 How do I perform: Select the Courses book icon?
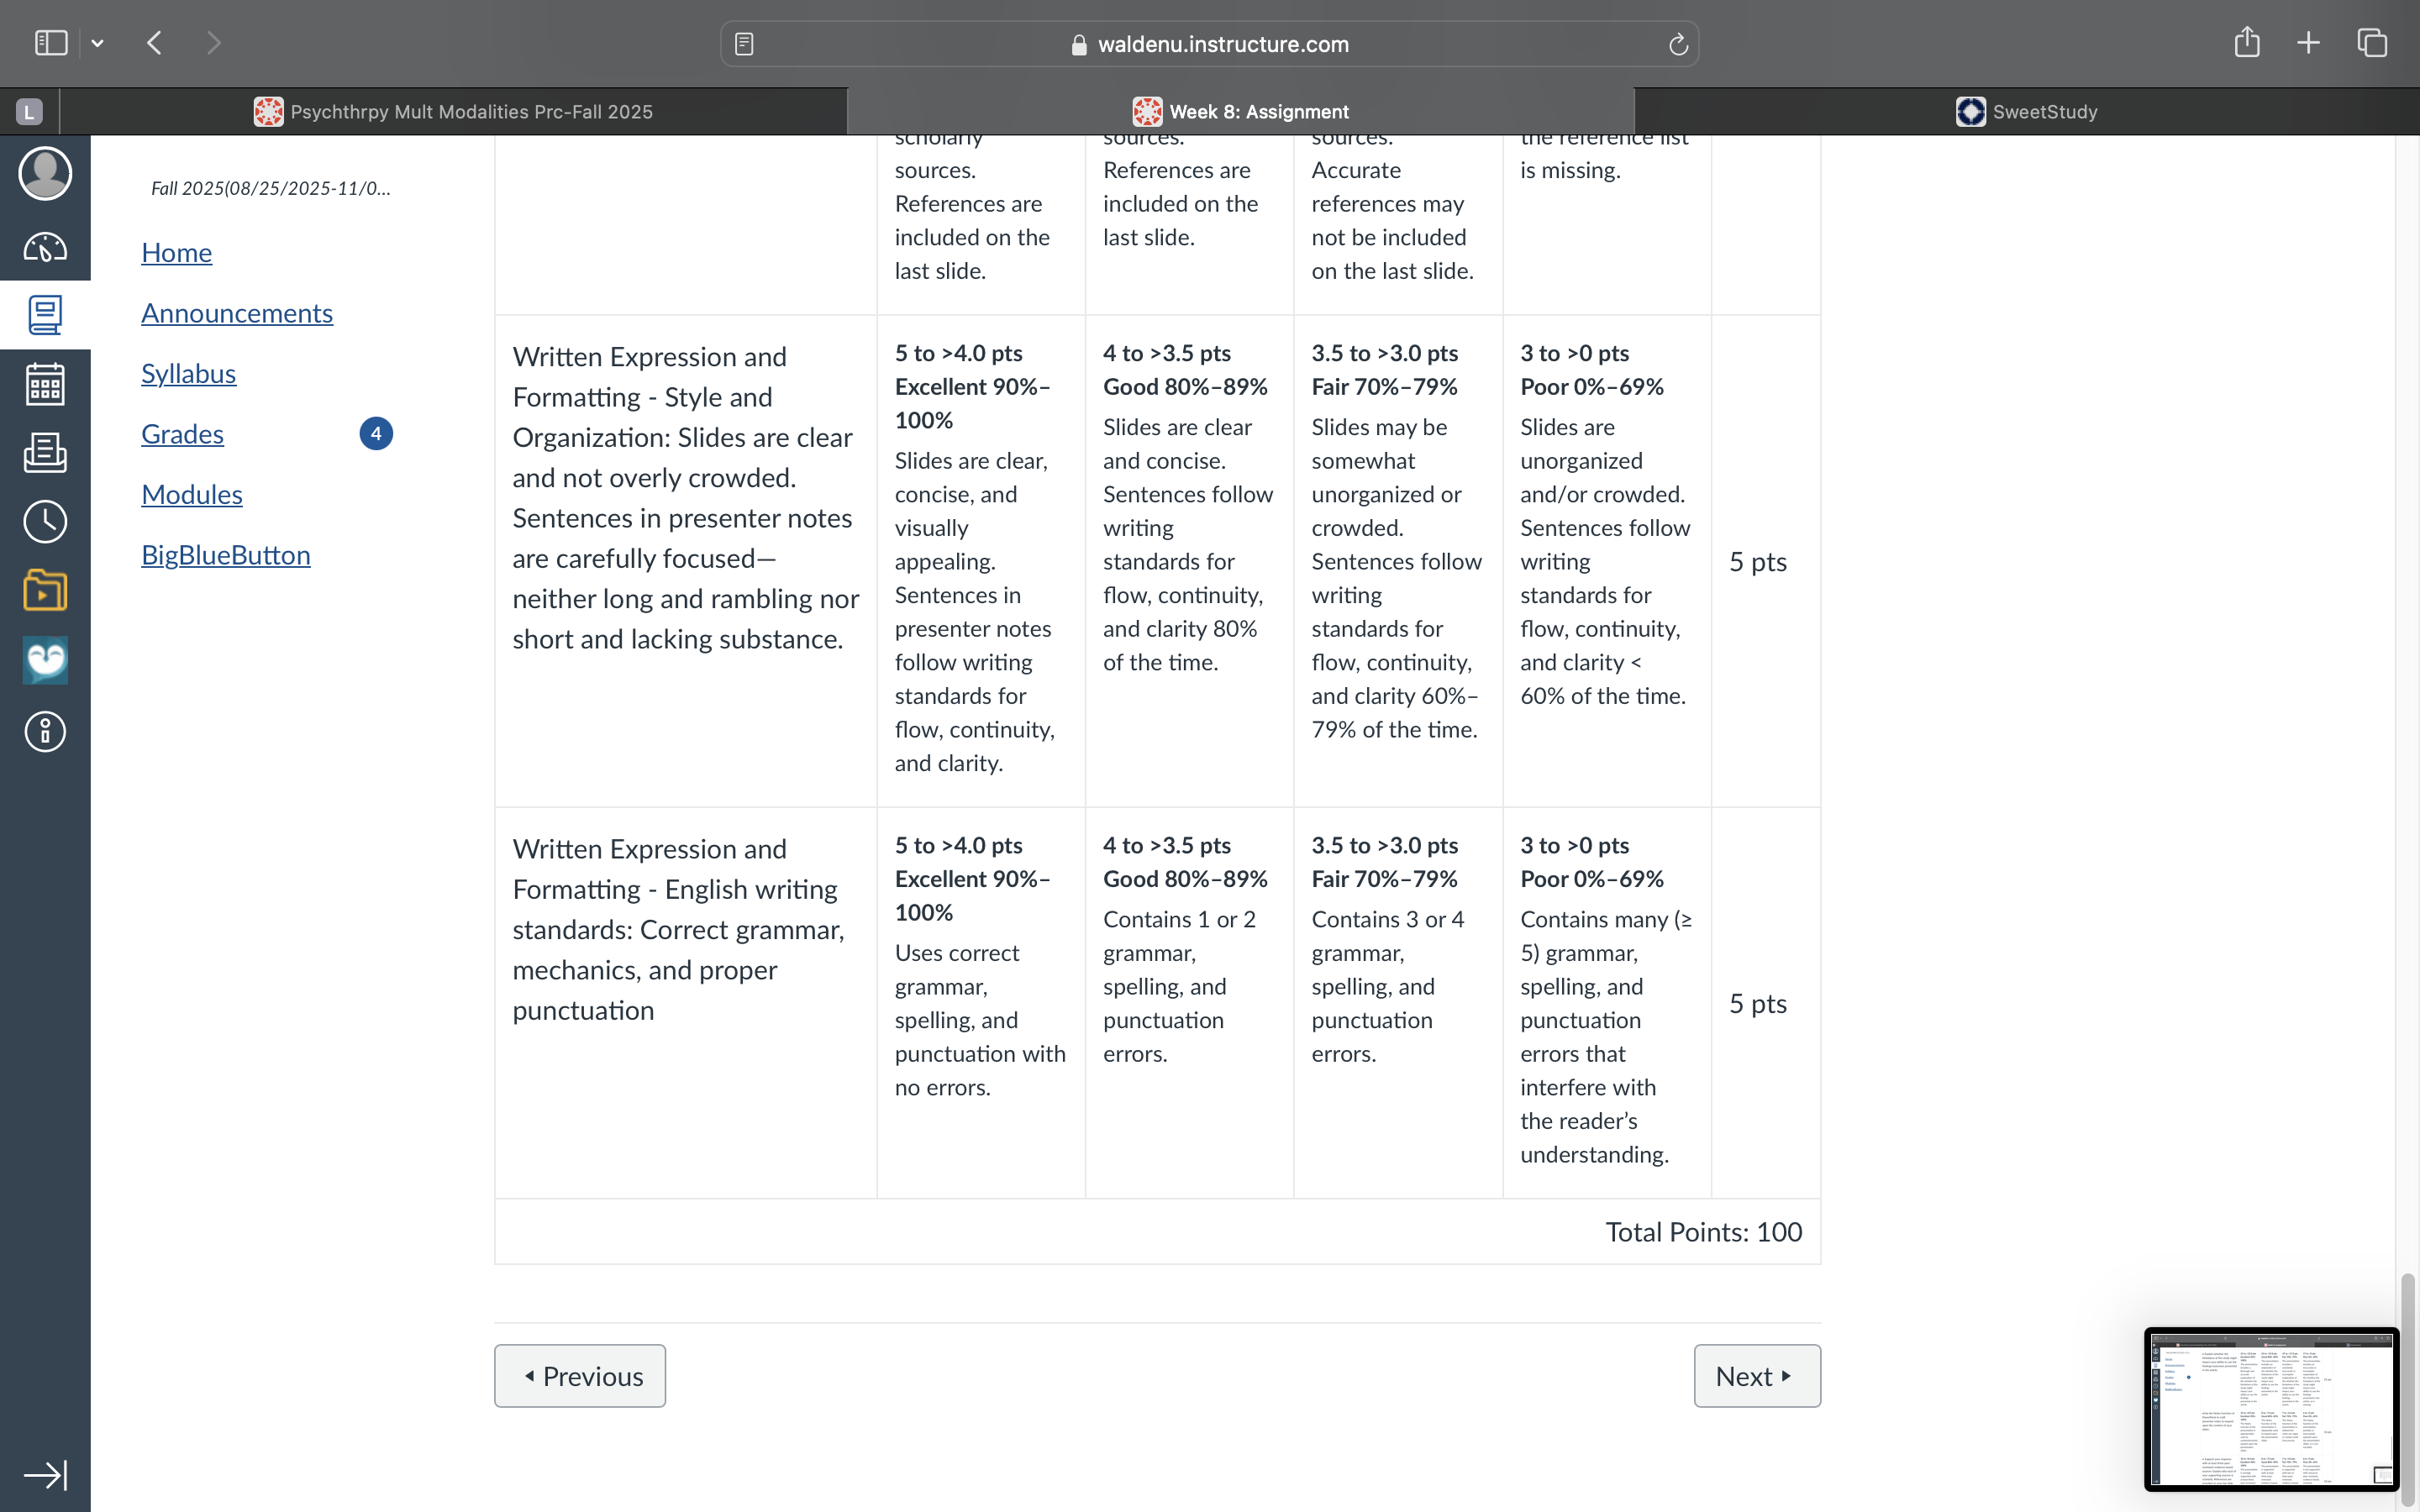pos(45,315)
